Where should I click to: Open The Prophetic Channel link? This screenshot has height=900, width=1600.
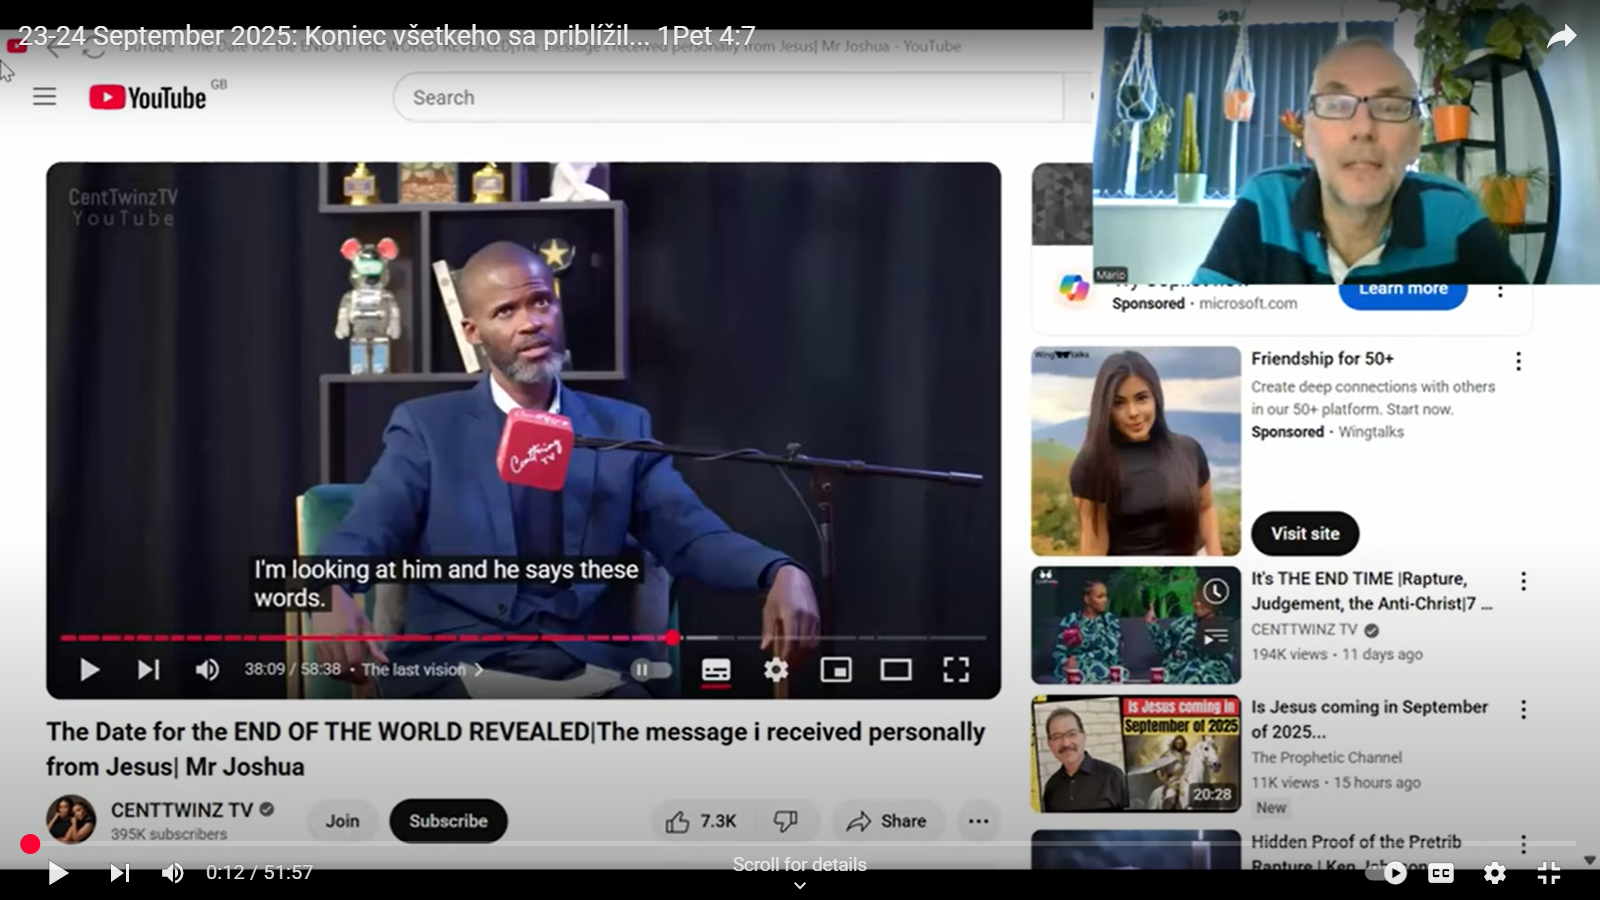tap(1326, 757)
